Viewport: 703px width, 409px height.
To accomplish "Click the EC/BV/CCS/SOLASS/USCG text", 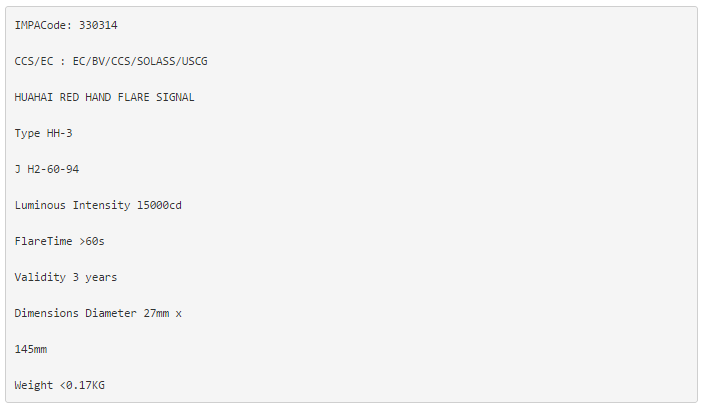I will point(140,61).
